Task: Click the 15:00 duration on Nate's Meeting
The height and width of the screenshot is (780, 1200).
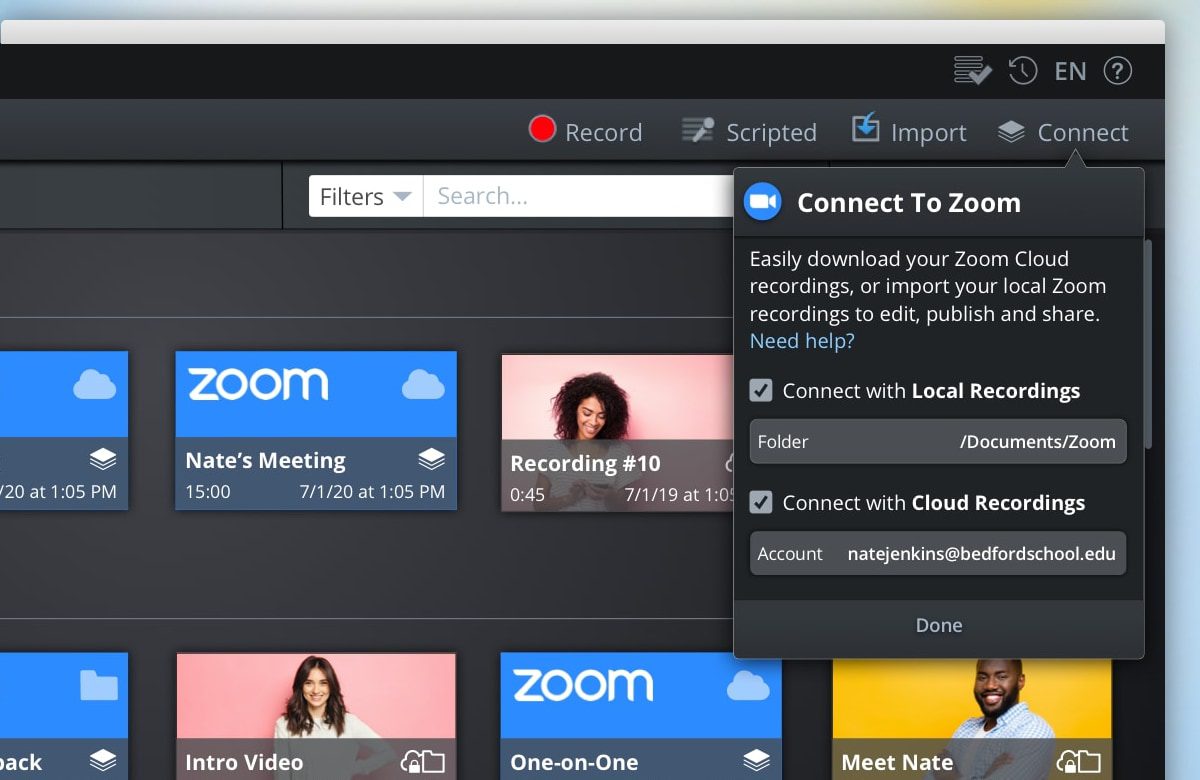Action: 208,492
